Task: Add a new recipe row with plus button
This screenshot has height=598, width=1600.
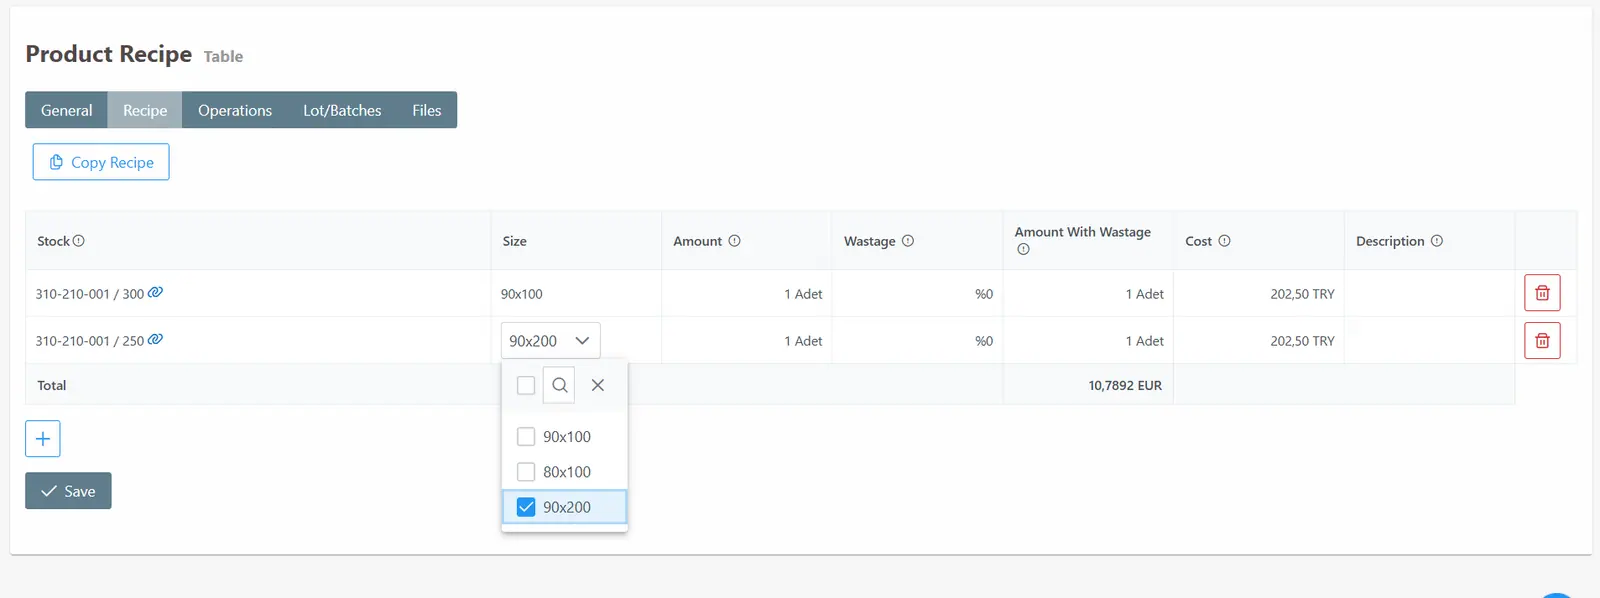Action: pos(43,438)
